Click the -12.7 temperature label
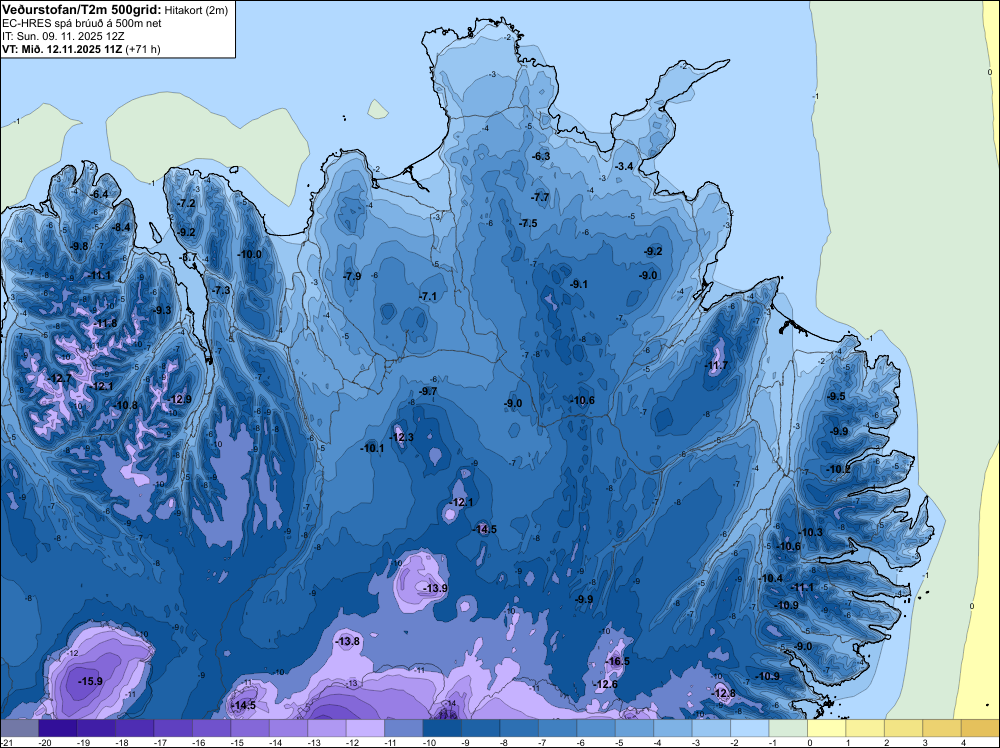Viewport: 1000px width, 748px height. coord(60,378)
